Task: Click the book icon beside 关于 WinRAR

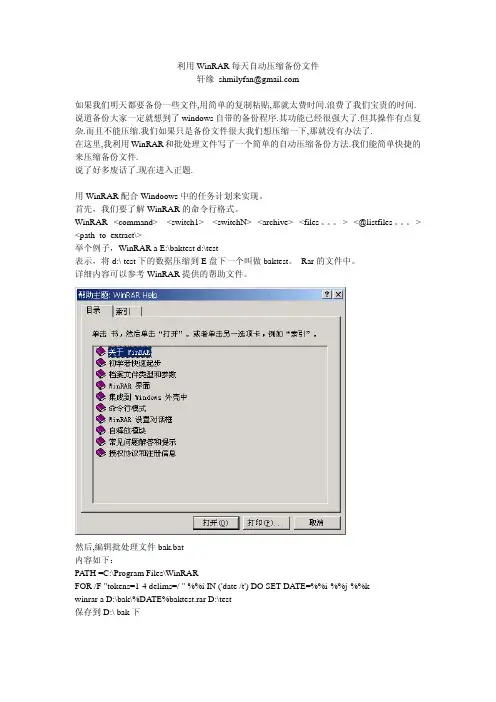Action: point(101,351)
